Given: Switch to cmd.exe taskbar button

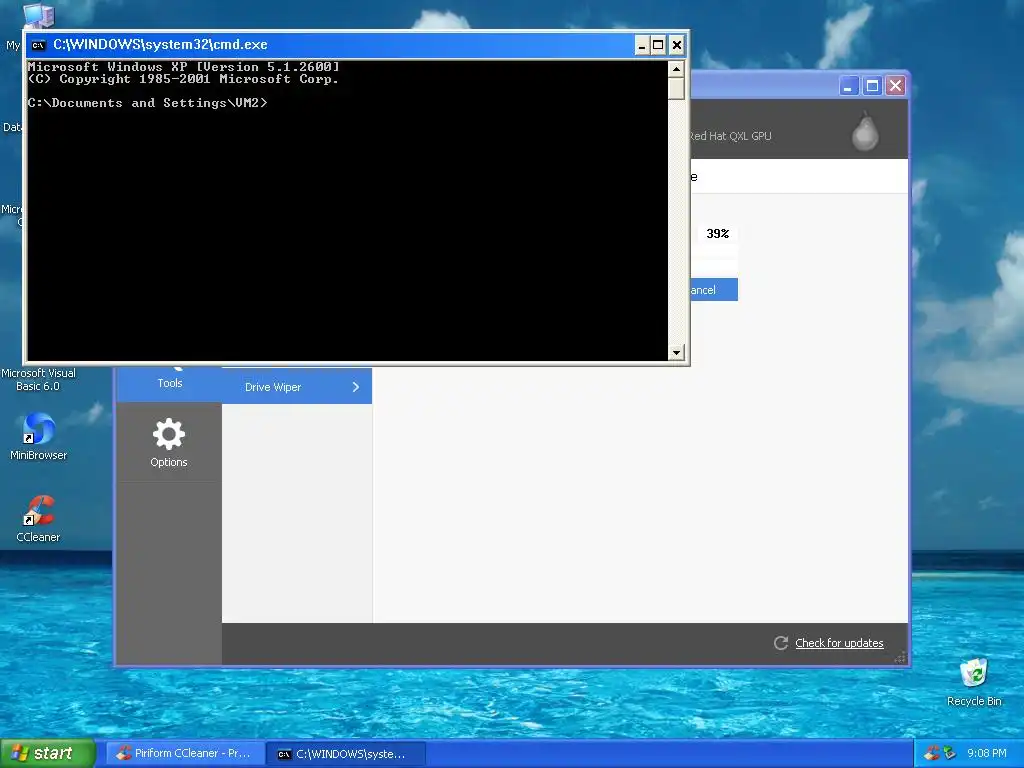Looking at the screenshot, I should point(346,754).
